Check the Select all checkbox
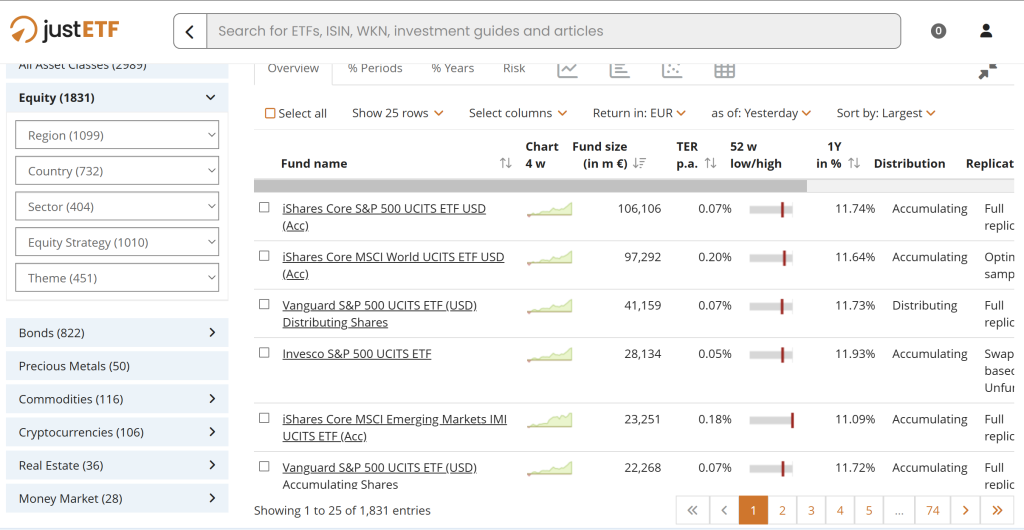The image size is (1024, 530). point(270,114)
